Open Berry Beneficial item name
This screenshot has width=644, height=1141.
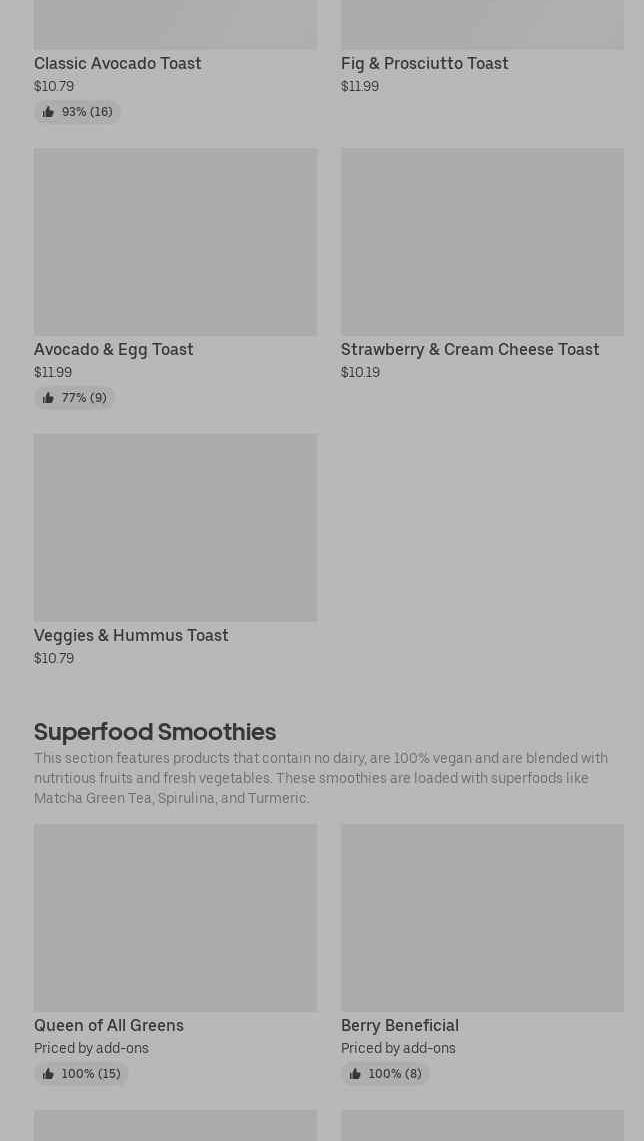pos(400,1025)
